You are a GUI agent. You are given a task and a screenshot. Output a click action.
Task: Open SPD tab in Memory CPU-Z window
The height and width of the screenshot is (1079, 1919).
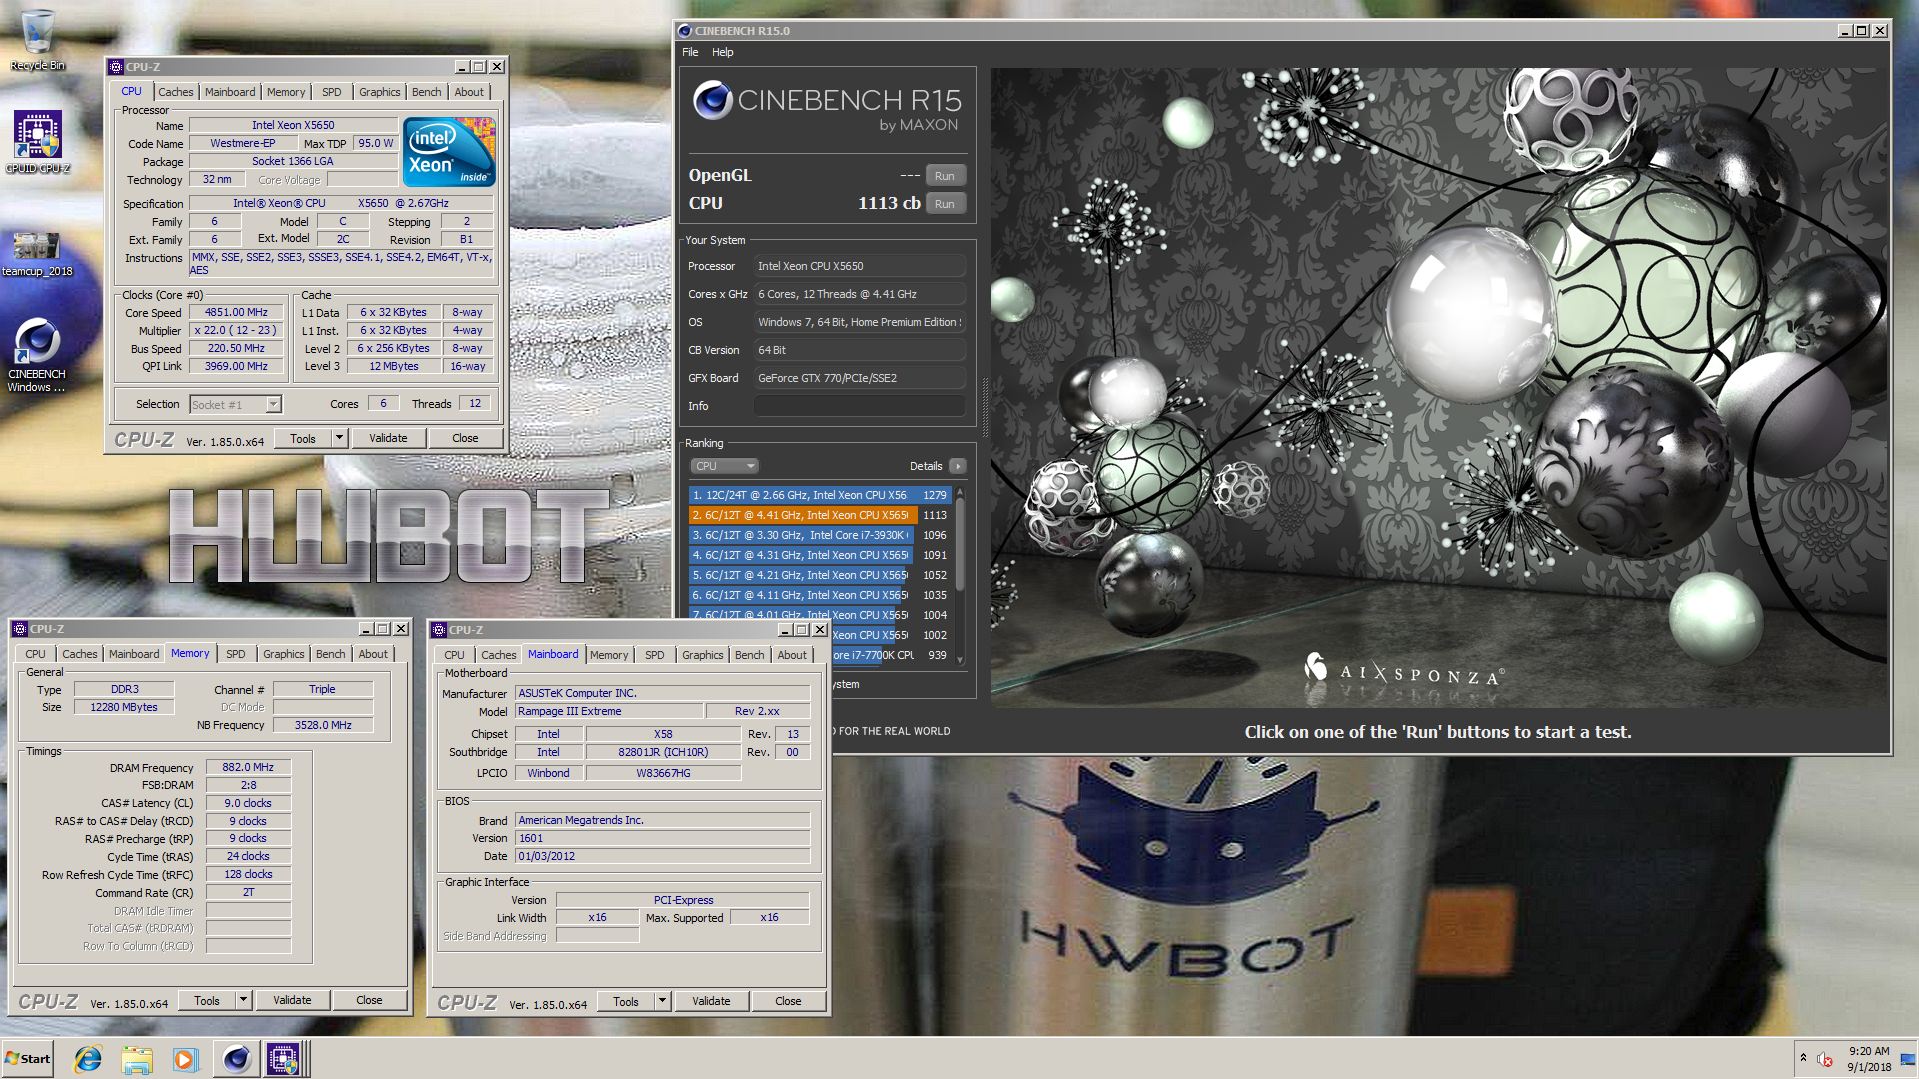tap(235, 654)
